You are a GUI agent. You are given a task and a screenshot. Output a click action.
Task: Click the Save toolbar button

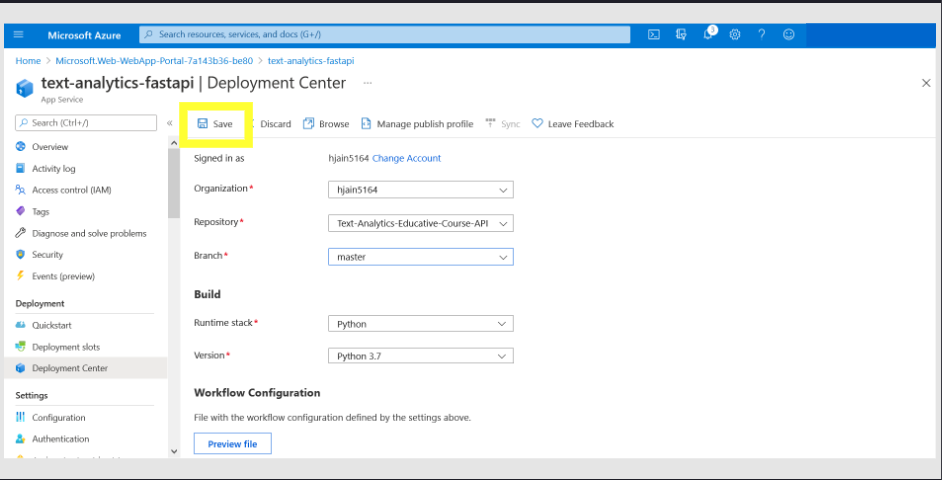point(215,124)
